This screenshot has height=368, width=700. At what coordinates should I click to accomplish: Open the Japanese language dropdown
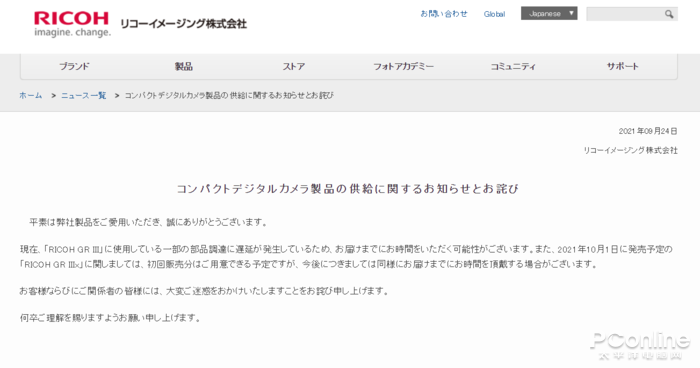click(x=549, y=13)
